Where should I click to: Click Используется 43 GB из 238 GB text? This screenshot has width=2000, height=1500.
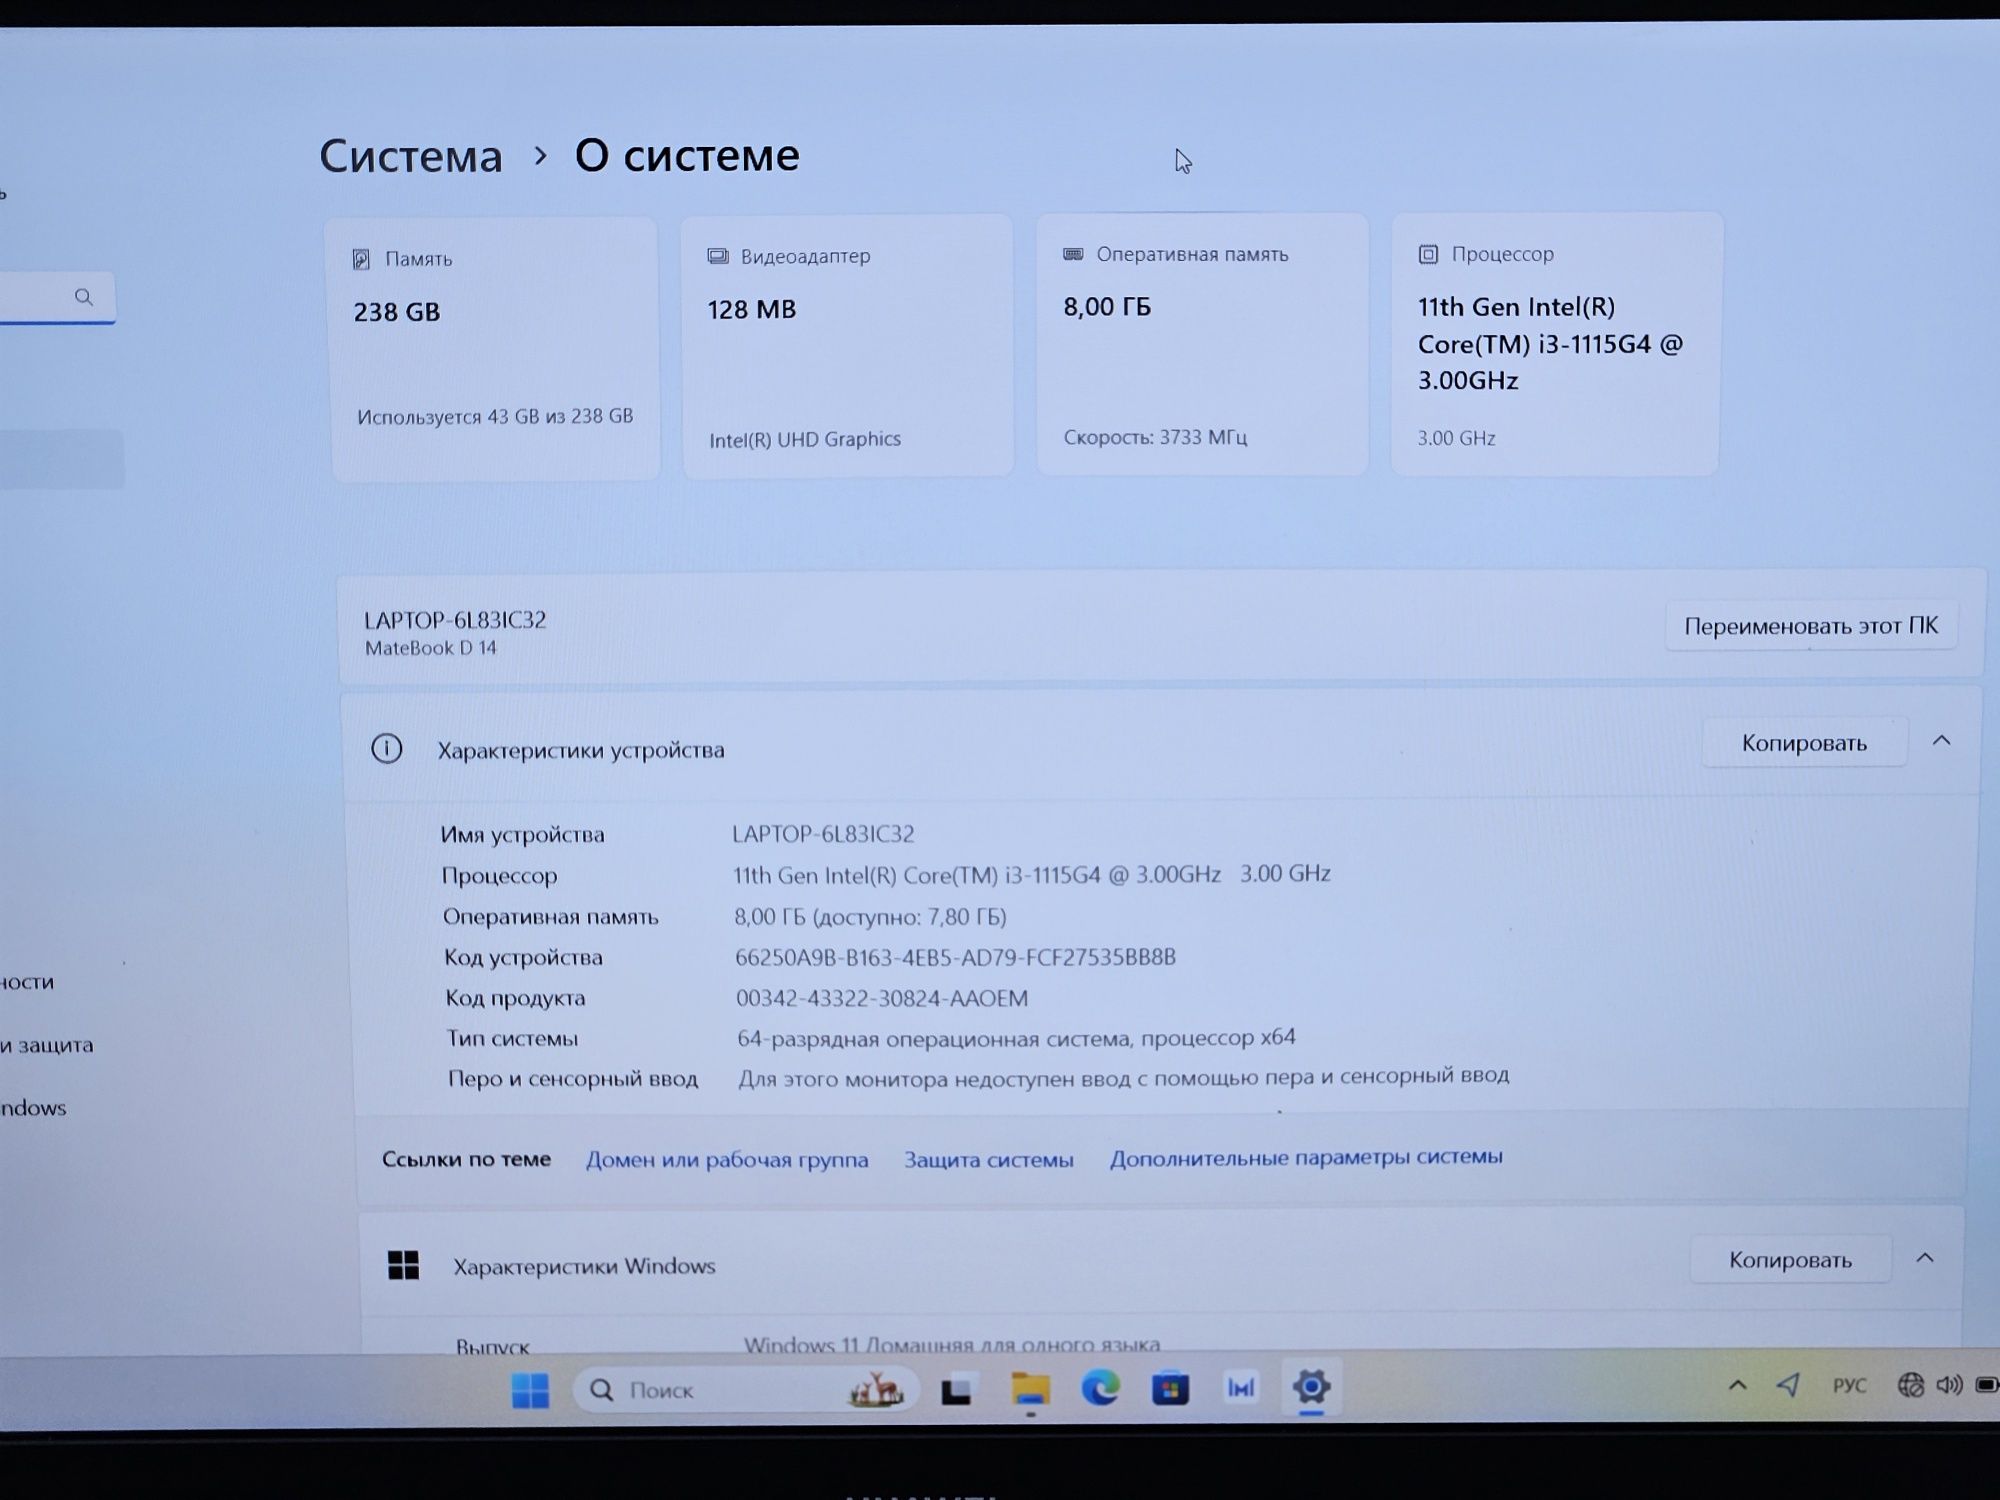pyautogui.click(x=495, y=416)
